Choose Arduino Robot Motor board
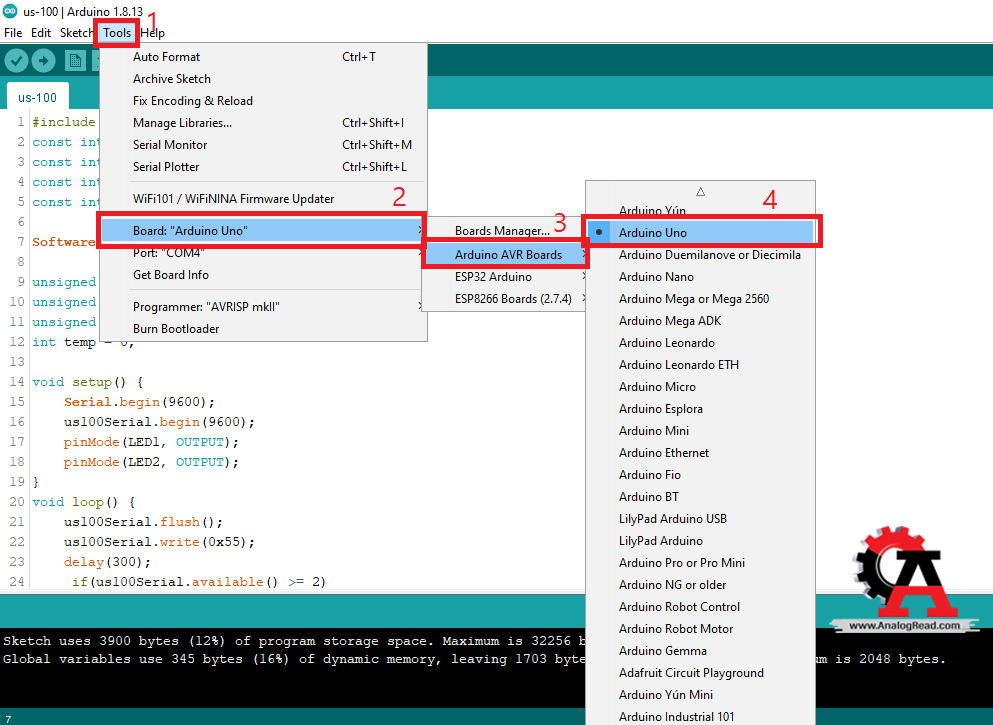993x725 pixels. click(x=700, y=629)
